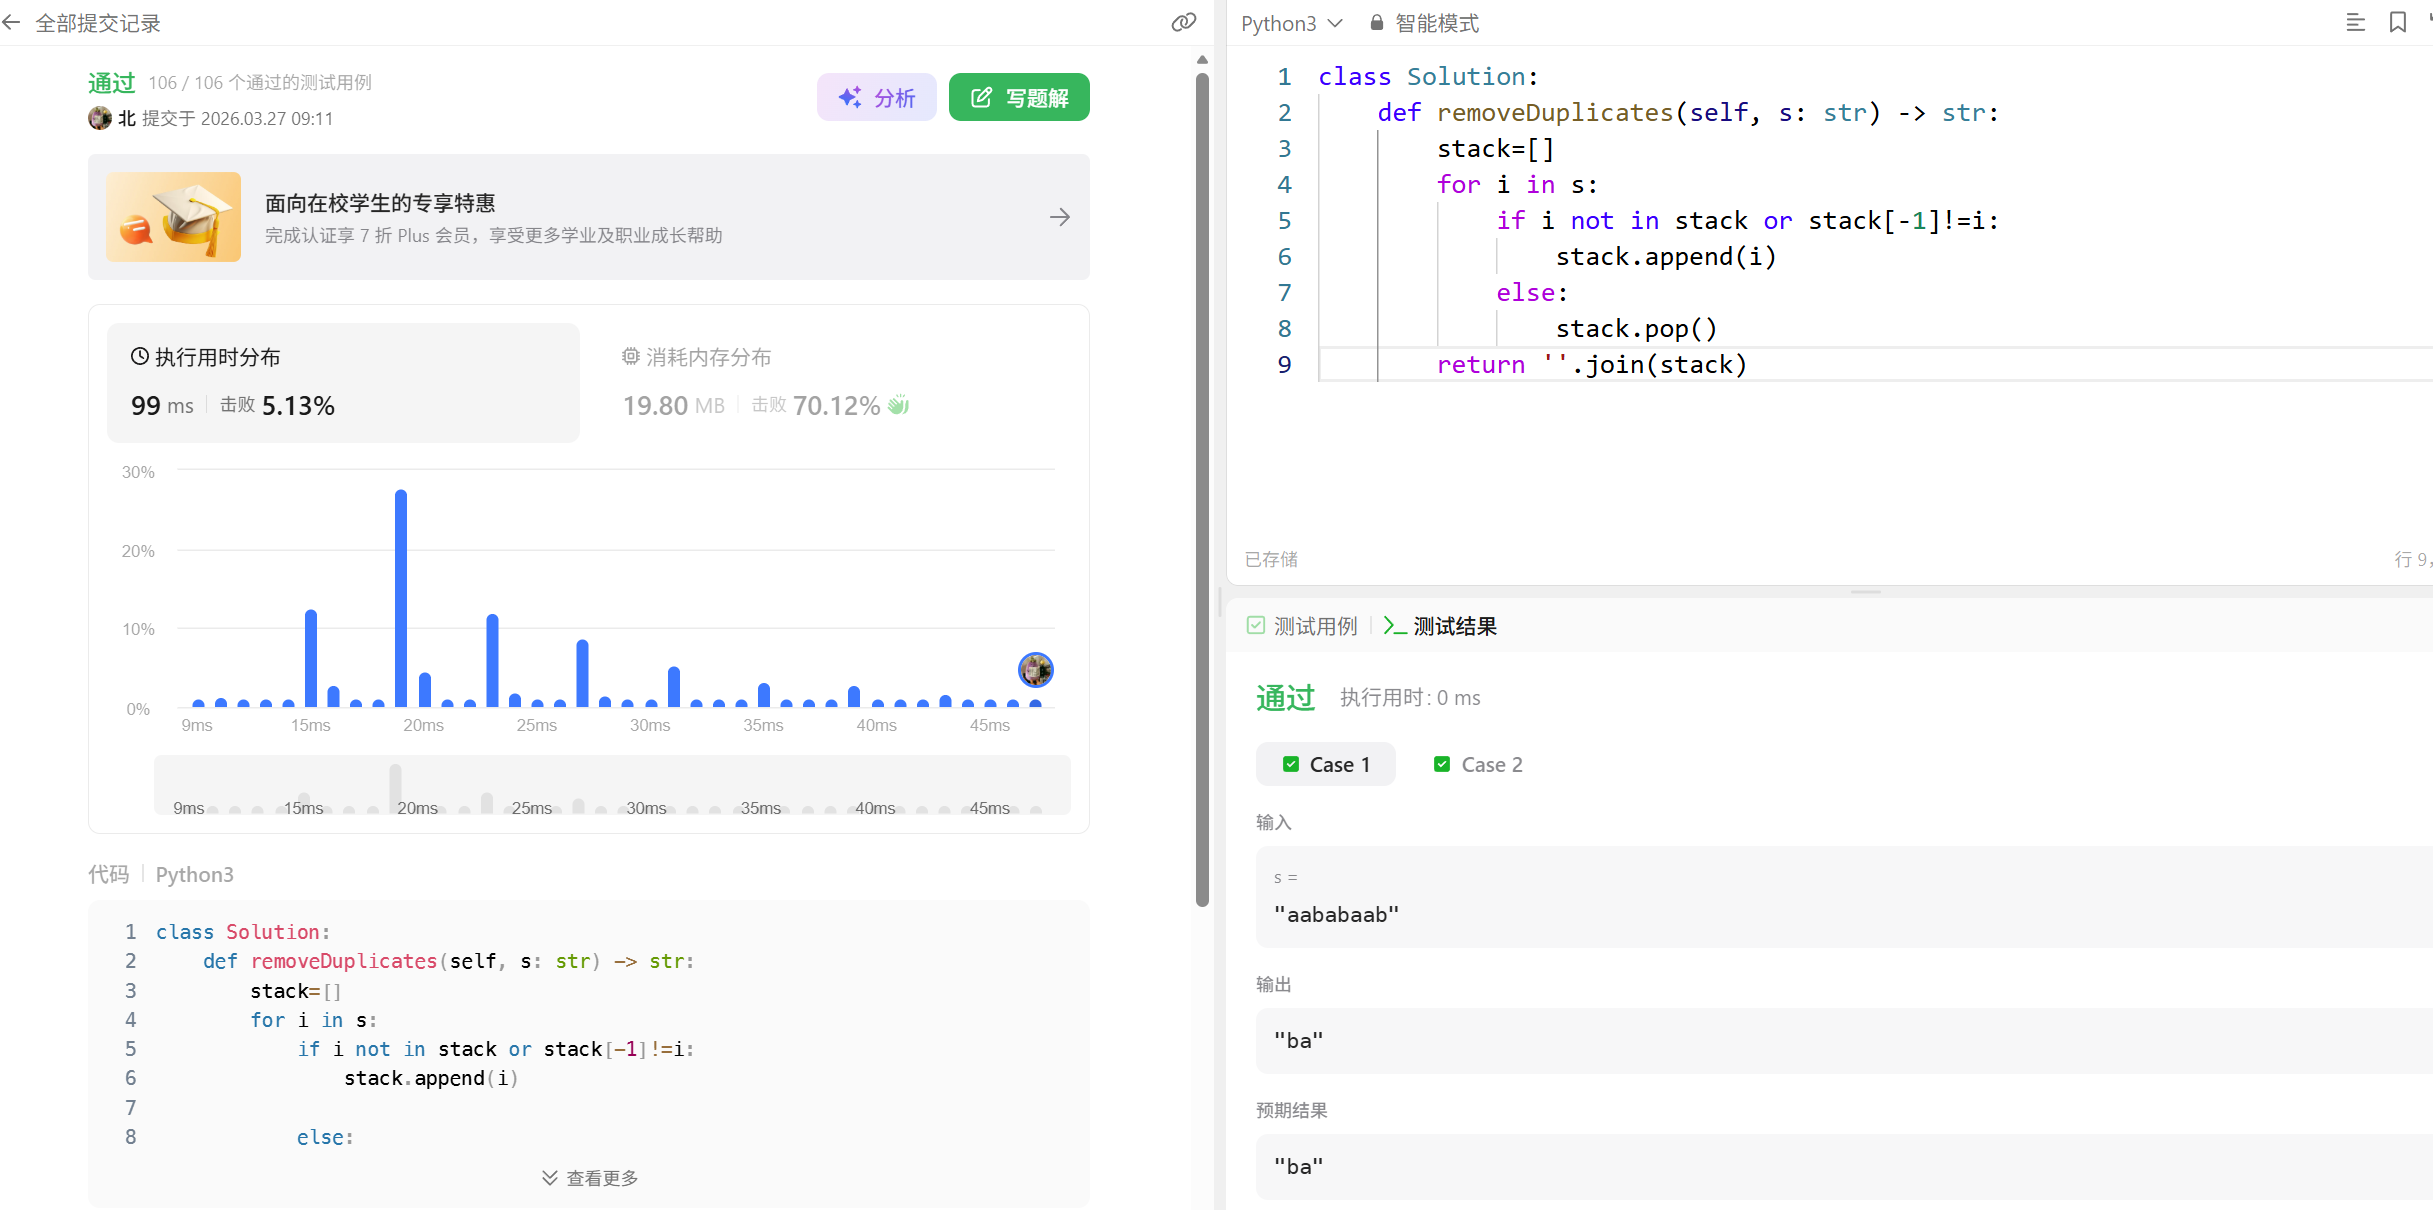Switch to the 测试用例 tab
The width and height of the screenshot is (2433, 1210).
(1302, 626)
